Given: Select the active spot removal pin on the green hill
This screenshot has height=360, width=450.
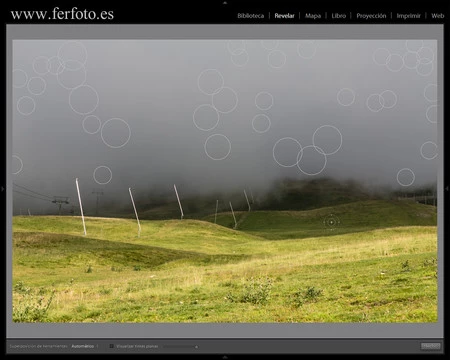Looking at the screenshot, I should (x=331, y=222).
